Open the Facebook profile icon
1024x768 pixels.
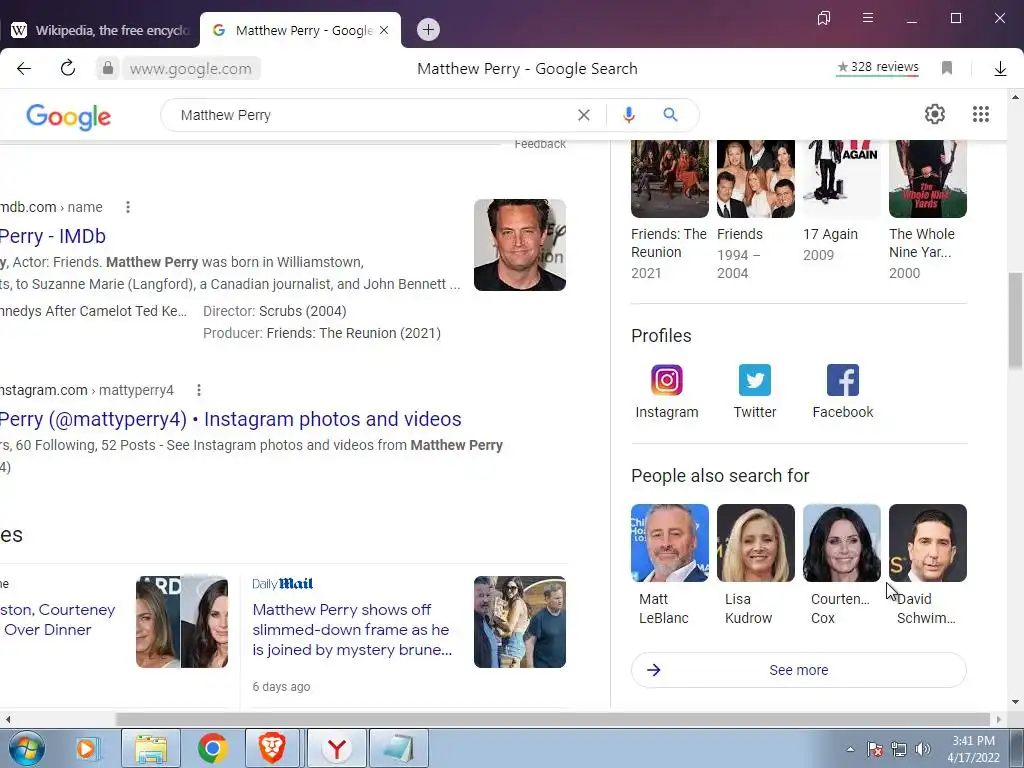click(x=842, y=392)
